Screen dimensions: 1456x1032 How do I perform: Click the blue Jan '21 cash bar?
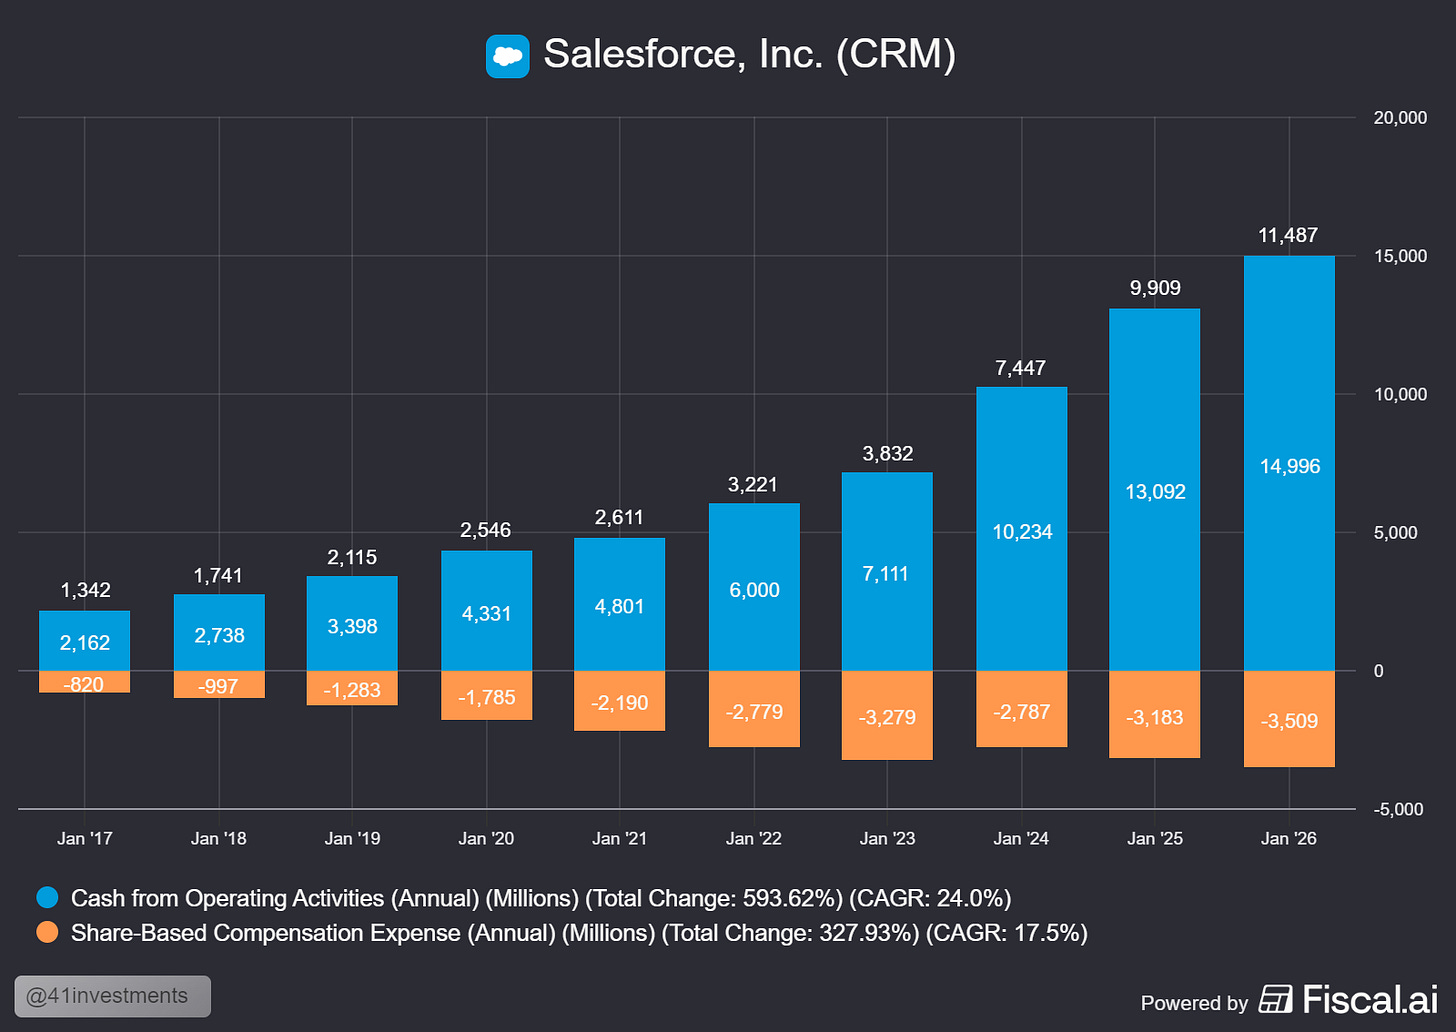pos(620,604)
